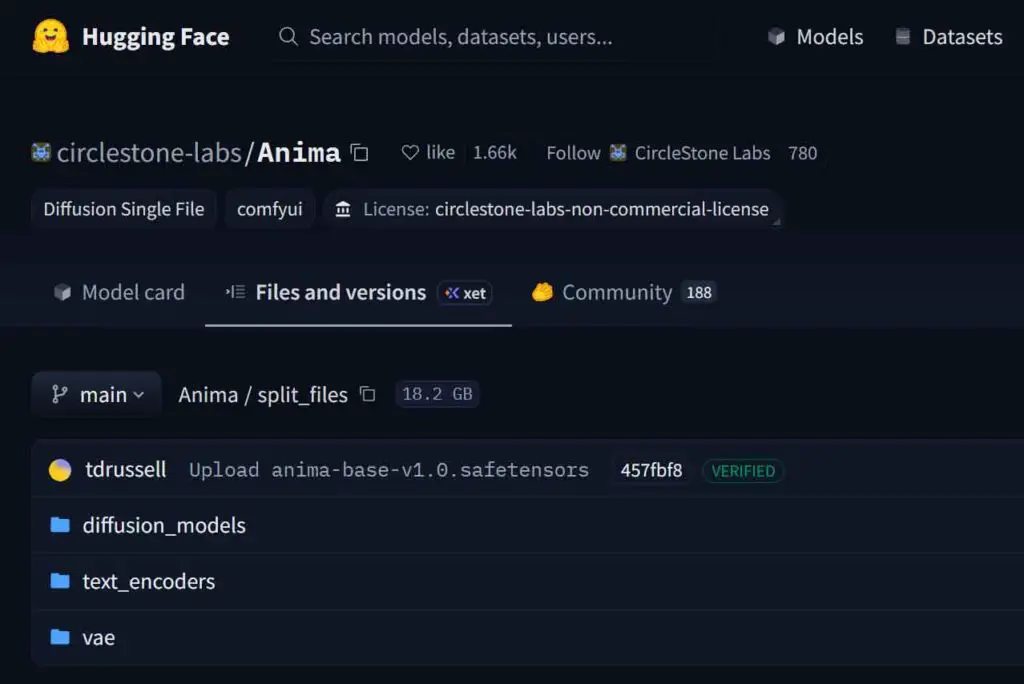This screenshot has height=684, width=1024.
Task: Open the Anima repository name link
Action: point(298,153)
